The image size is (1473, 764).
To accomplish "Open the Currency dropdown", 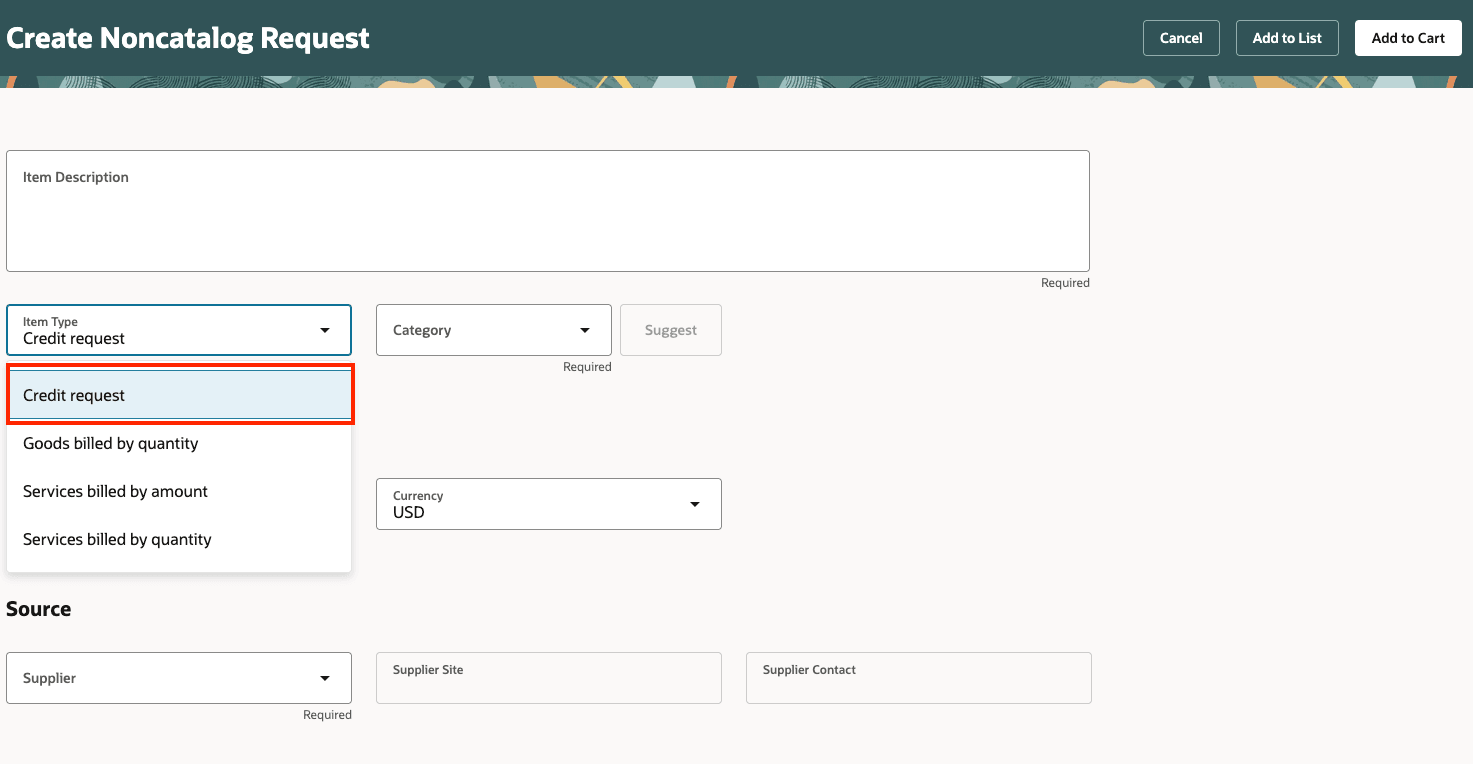I will (x=548, y=503).
